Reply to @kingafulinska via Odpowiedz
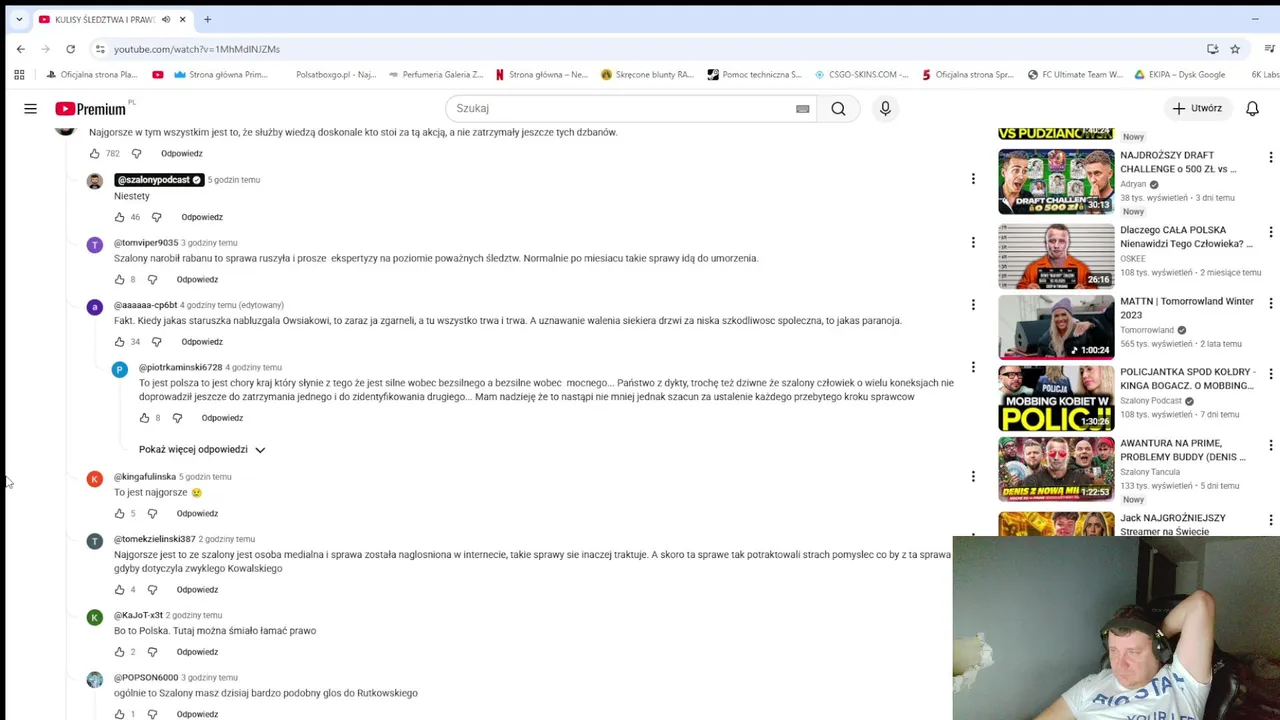The image size is (1280, 720). 197,513
